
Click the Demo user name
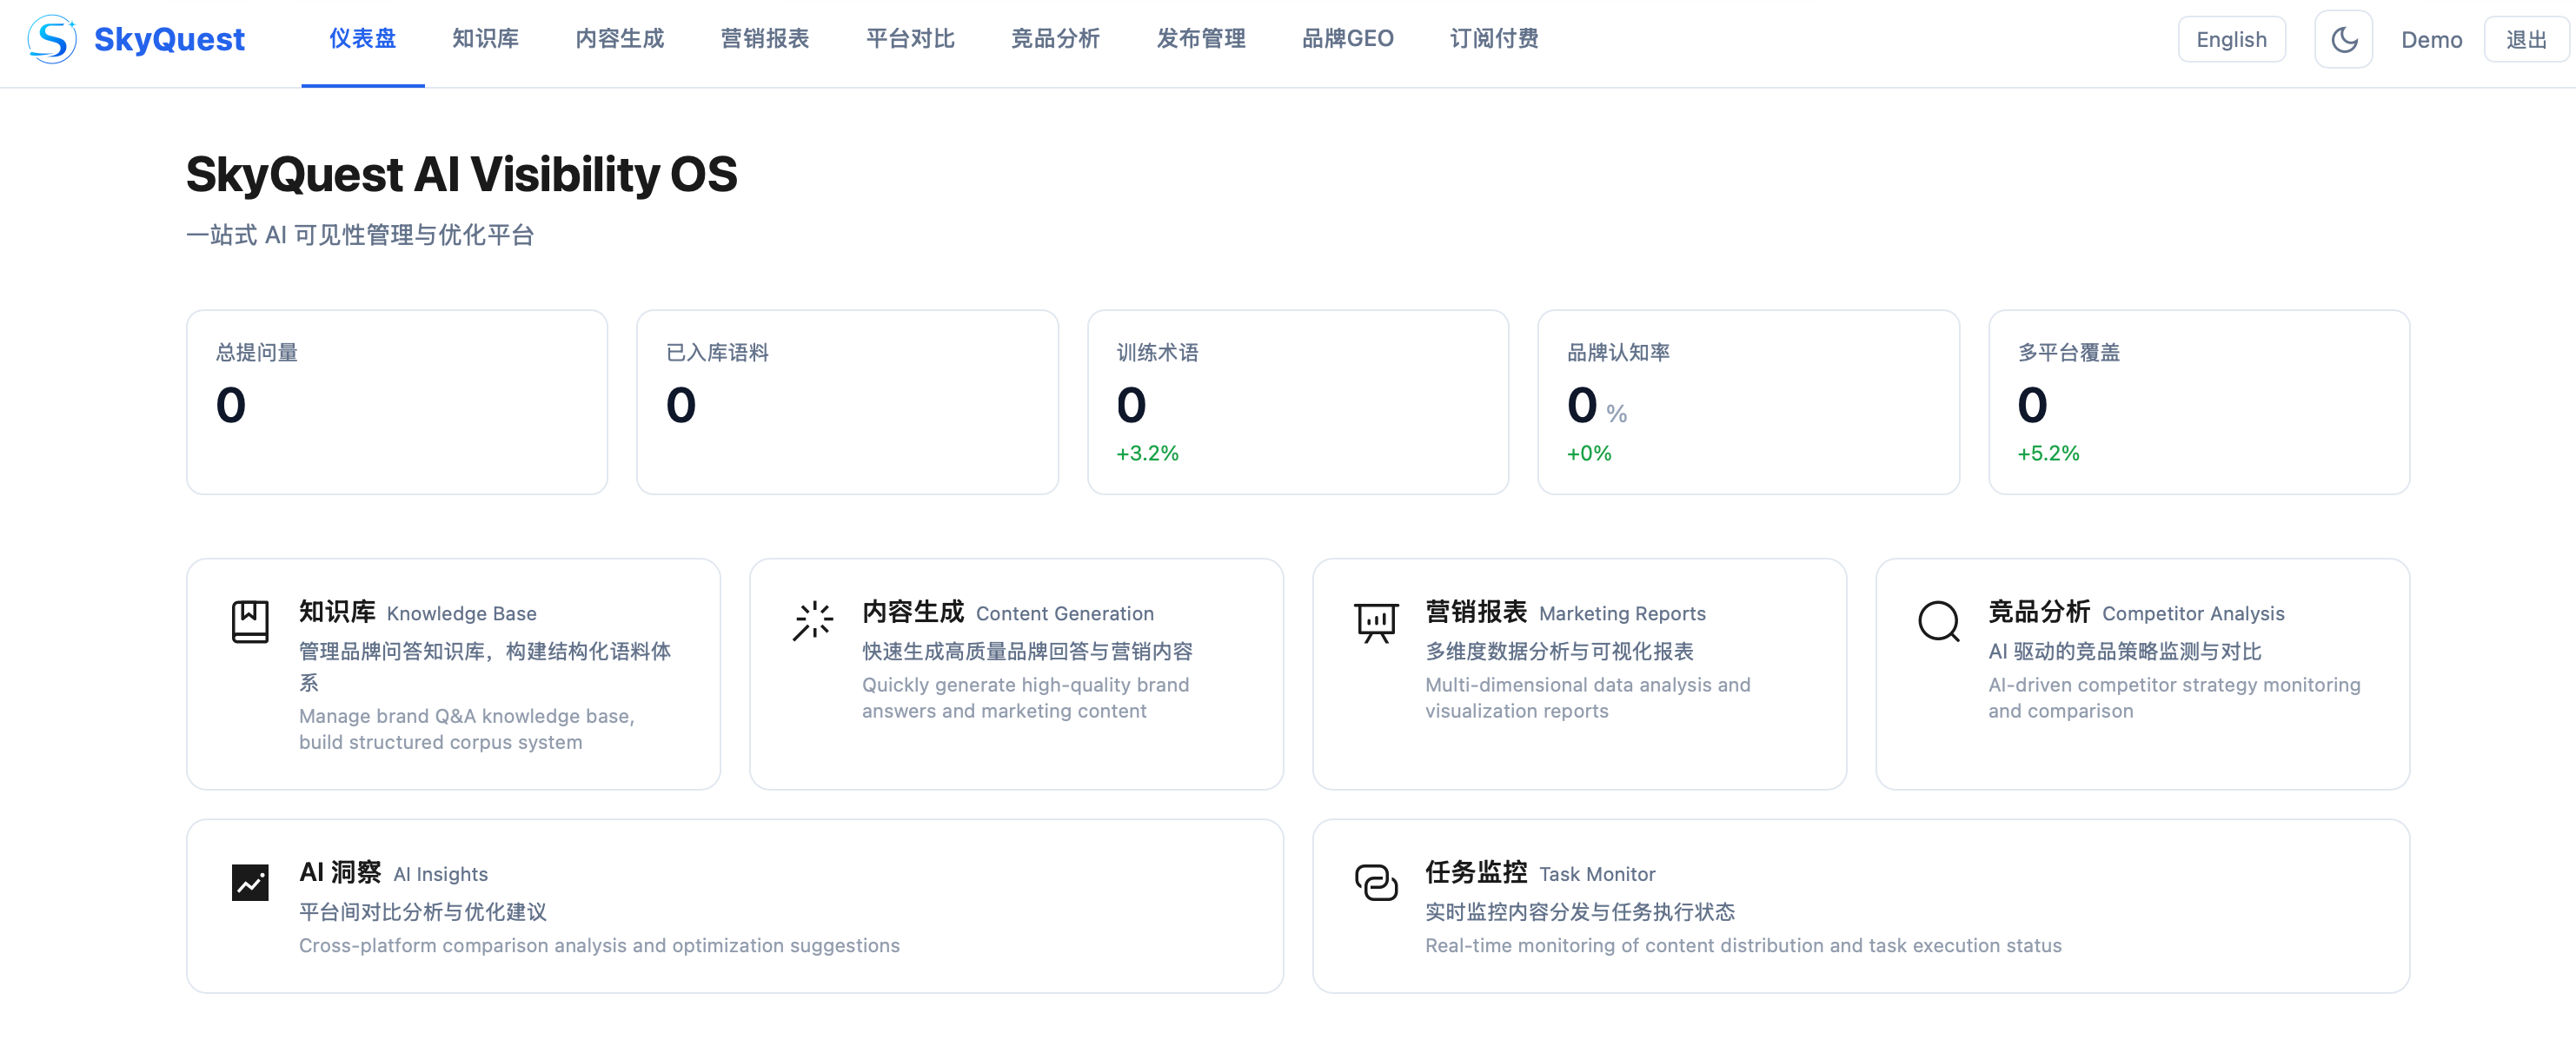[2431, 39]
